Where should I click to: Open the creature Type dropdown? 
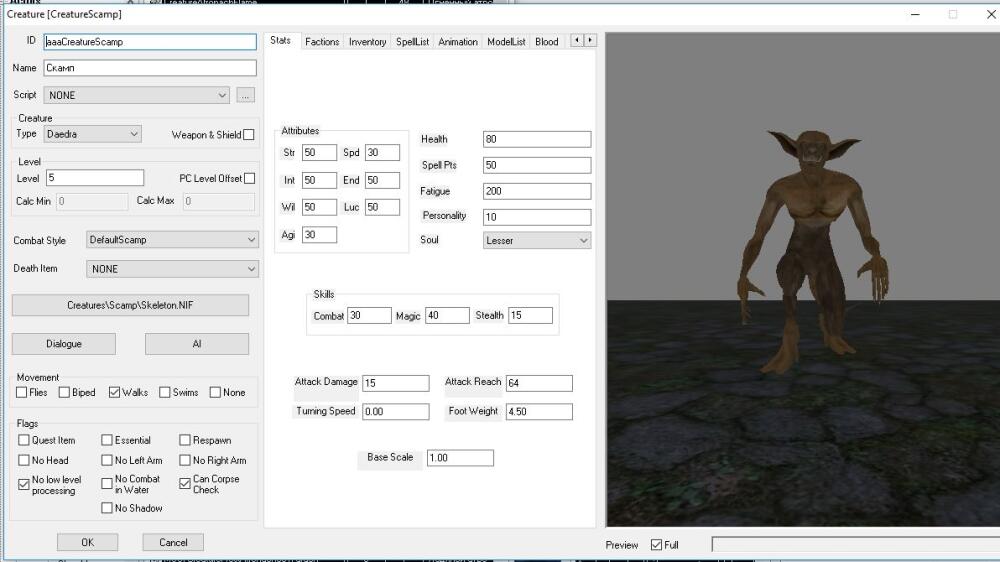pos(92,134)
